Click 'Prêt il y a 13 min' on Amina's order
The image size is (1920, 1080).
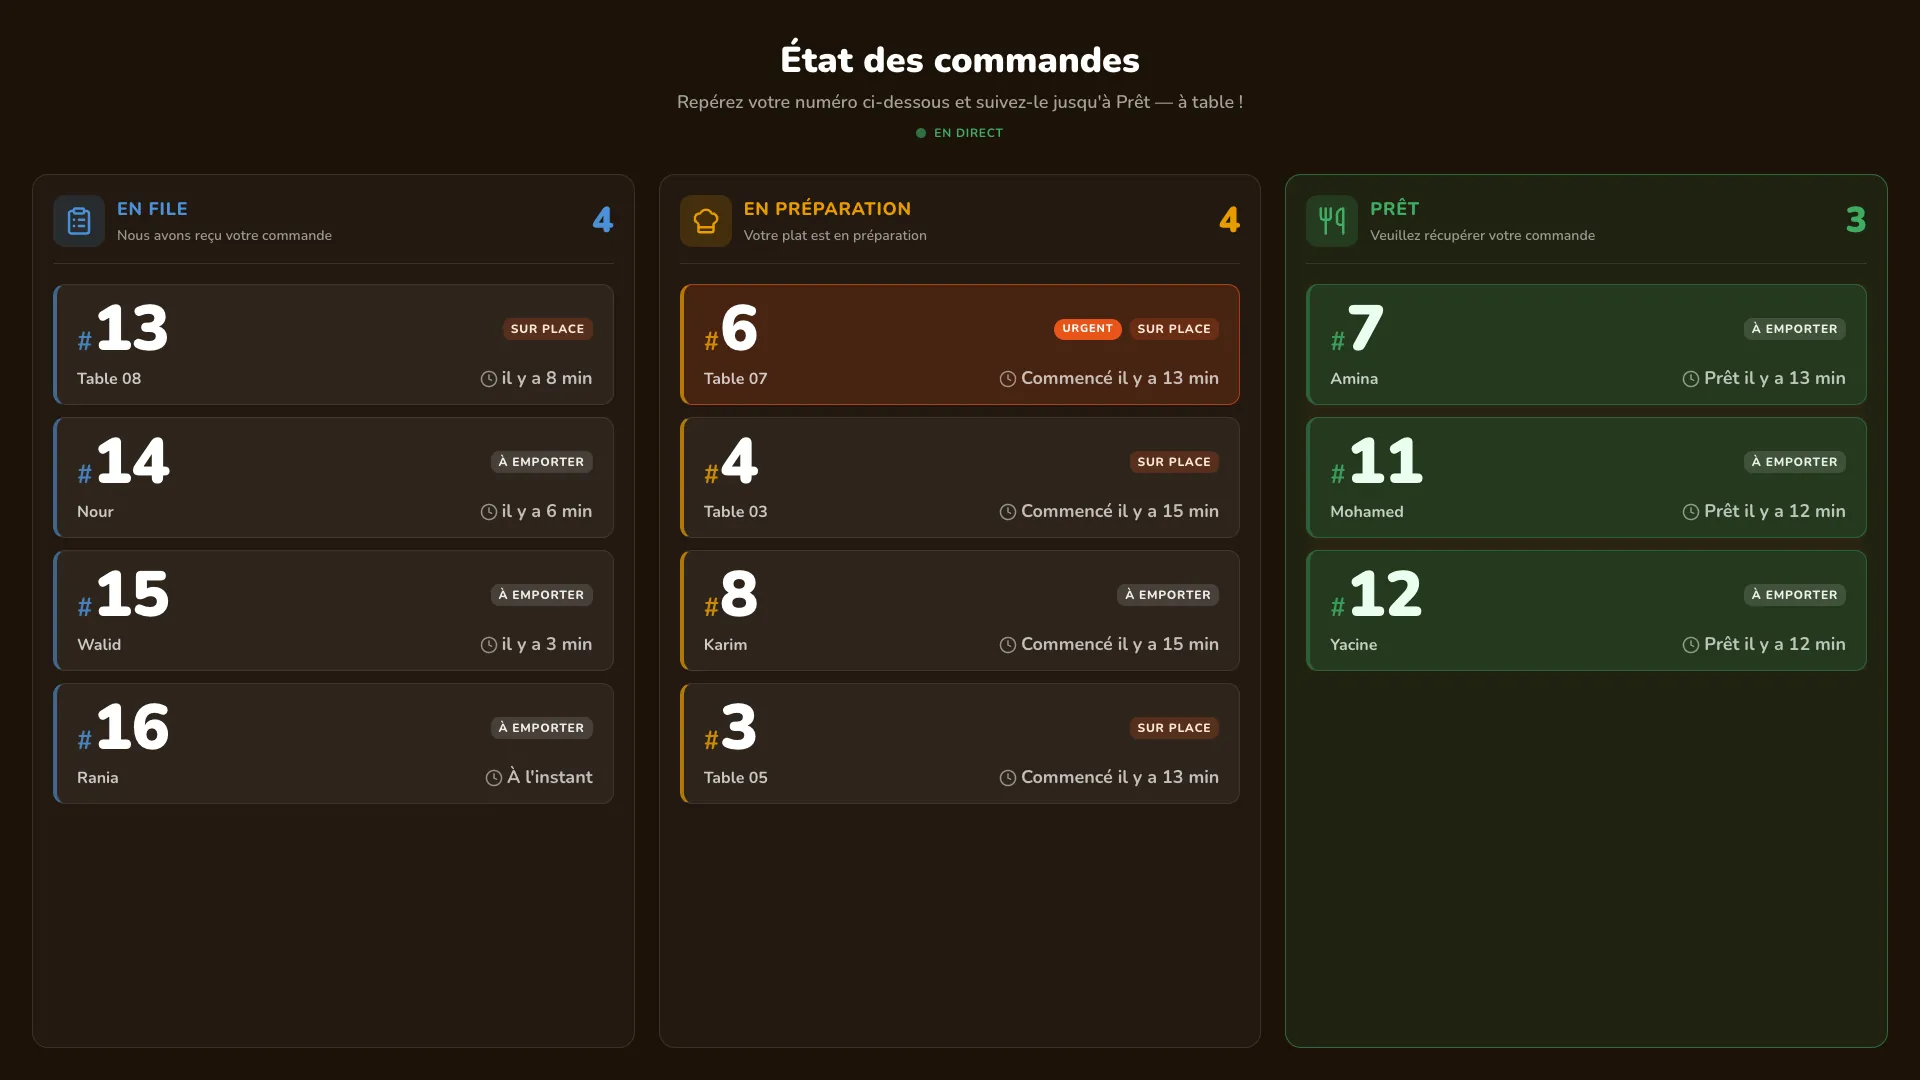pos(1775,379)
